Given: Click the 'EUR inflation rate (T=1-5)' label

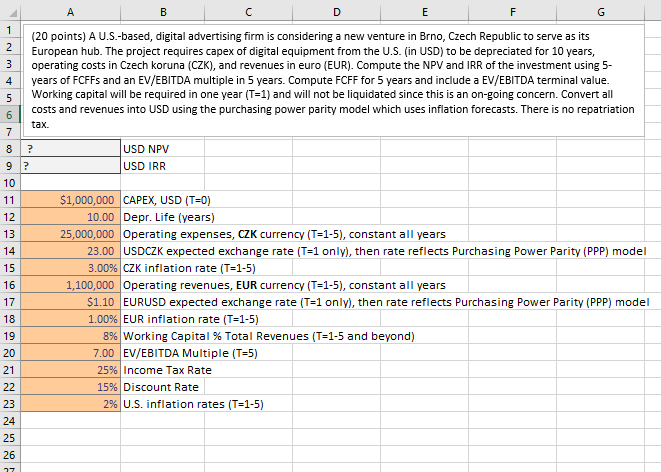Looking at the screenshot, I should click(191, 319).
